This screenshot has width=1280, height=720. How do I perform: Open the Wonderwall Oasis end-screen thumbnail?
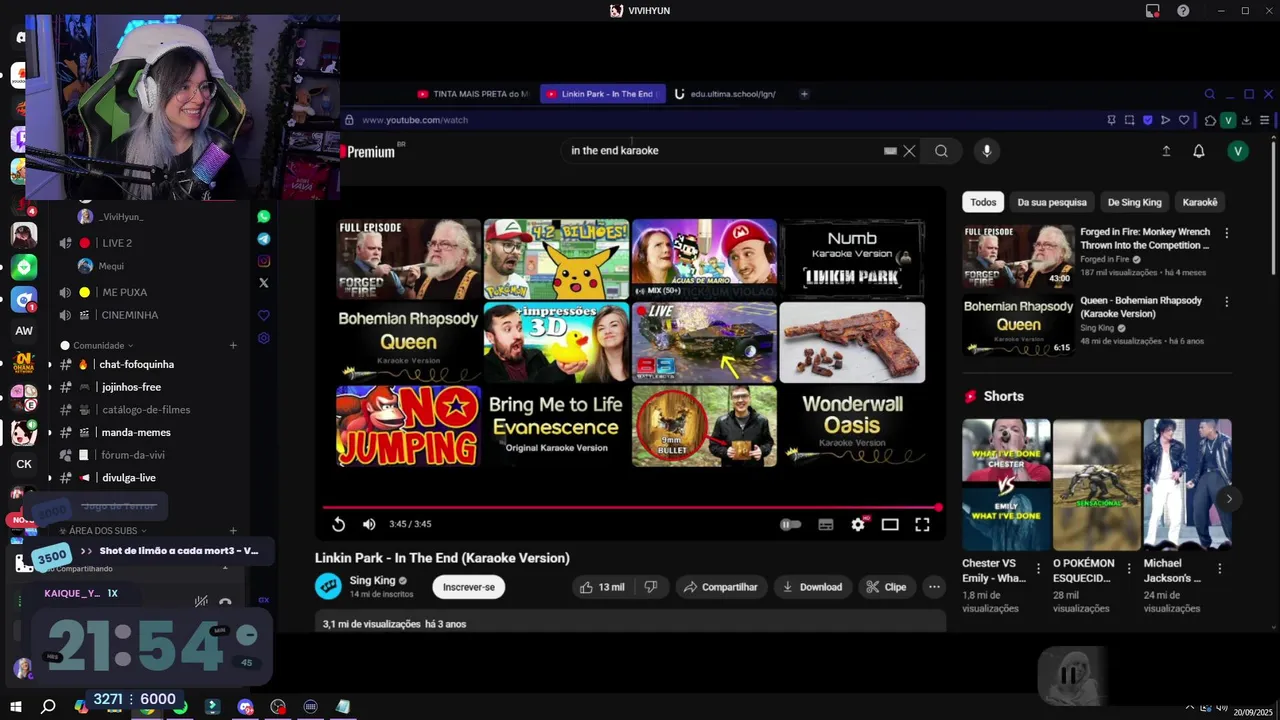[852, 426]
